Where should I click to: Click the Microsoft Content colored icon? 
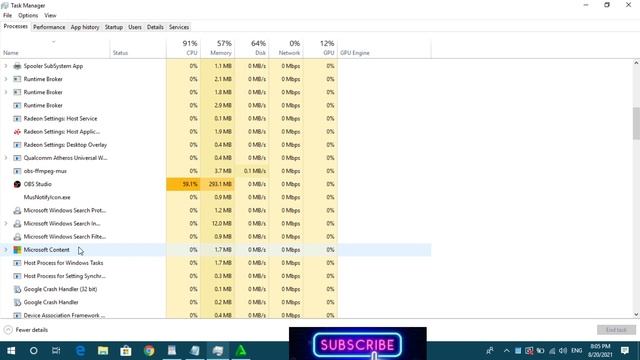17,250
